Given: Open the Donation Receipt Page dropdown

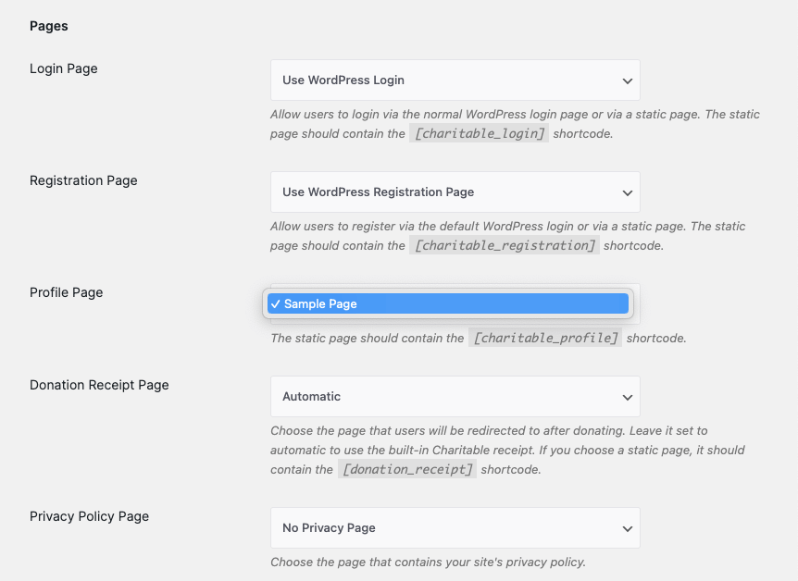Looking at the screenshot, I should (455, 396).
